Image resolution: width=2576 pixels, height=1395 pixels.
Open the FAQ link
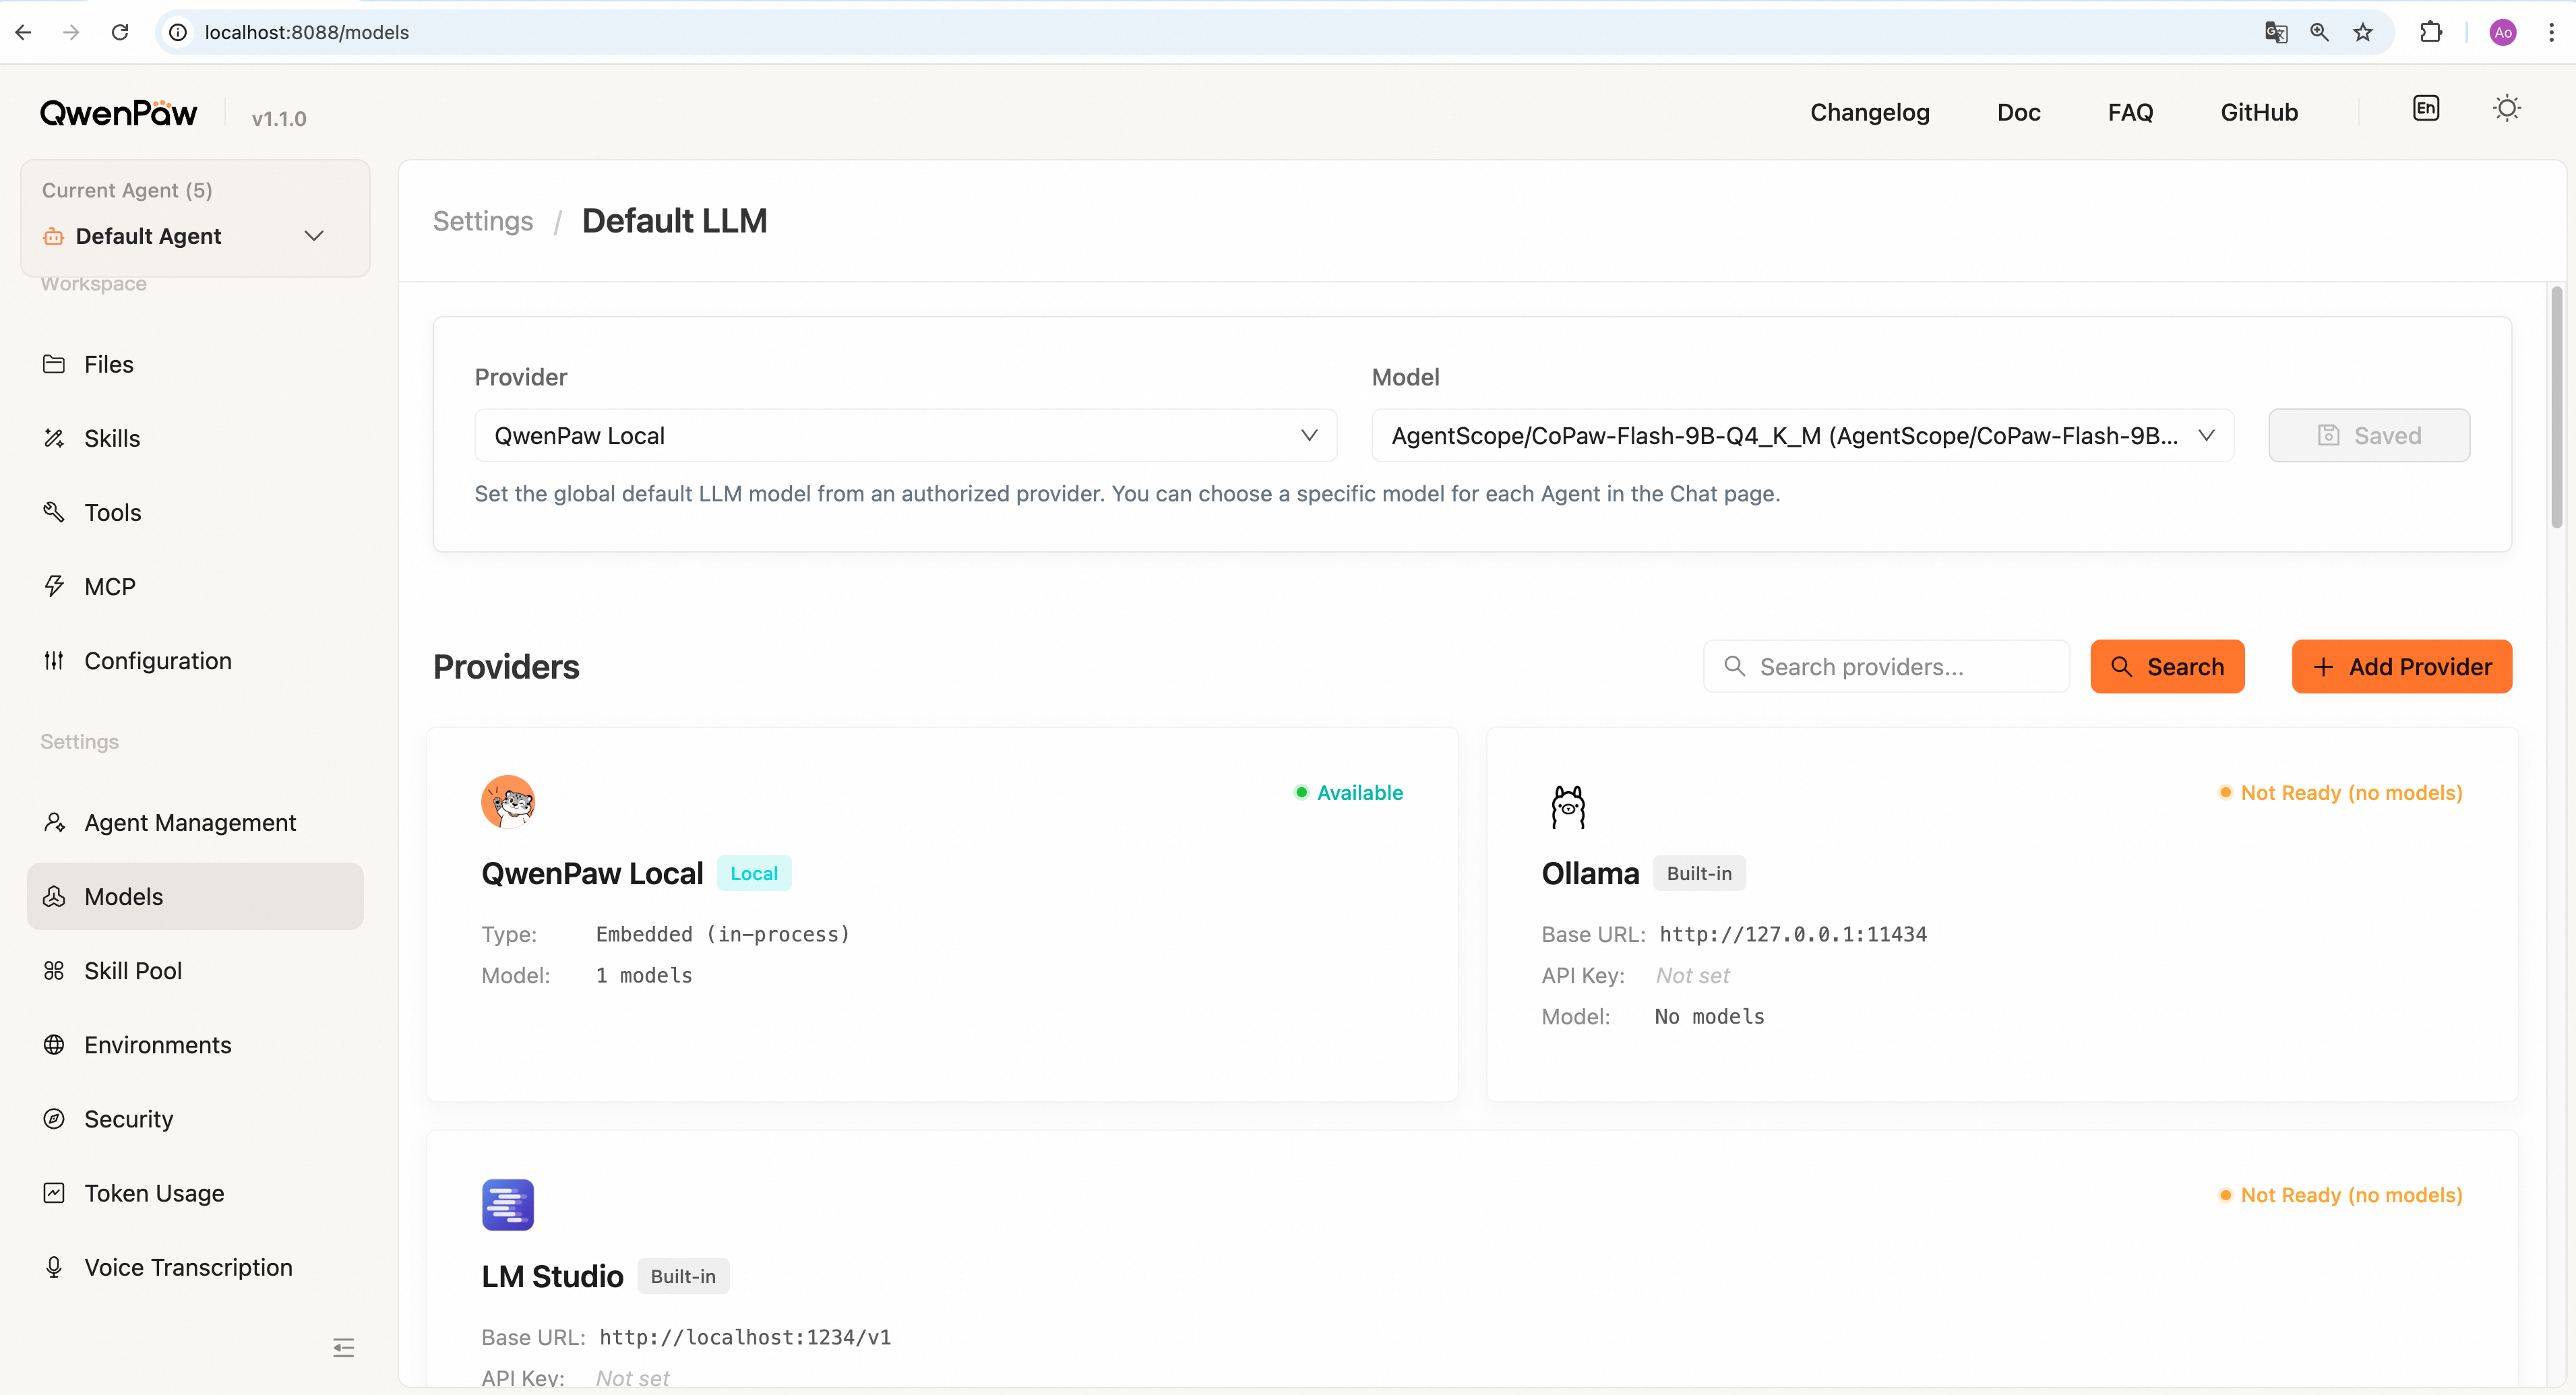click(x=2130, y=112)
